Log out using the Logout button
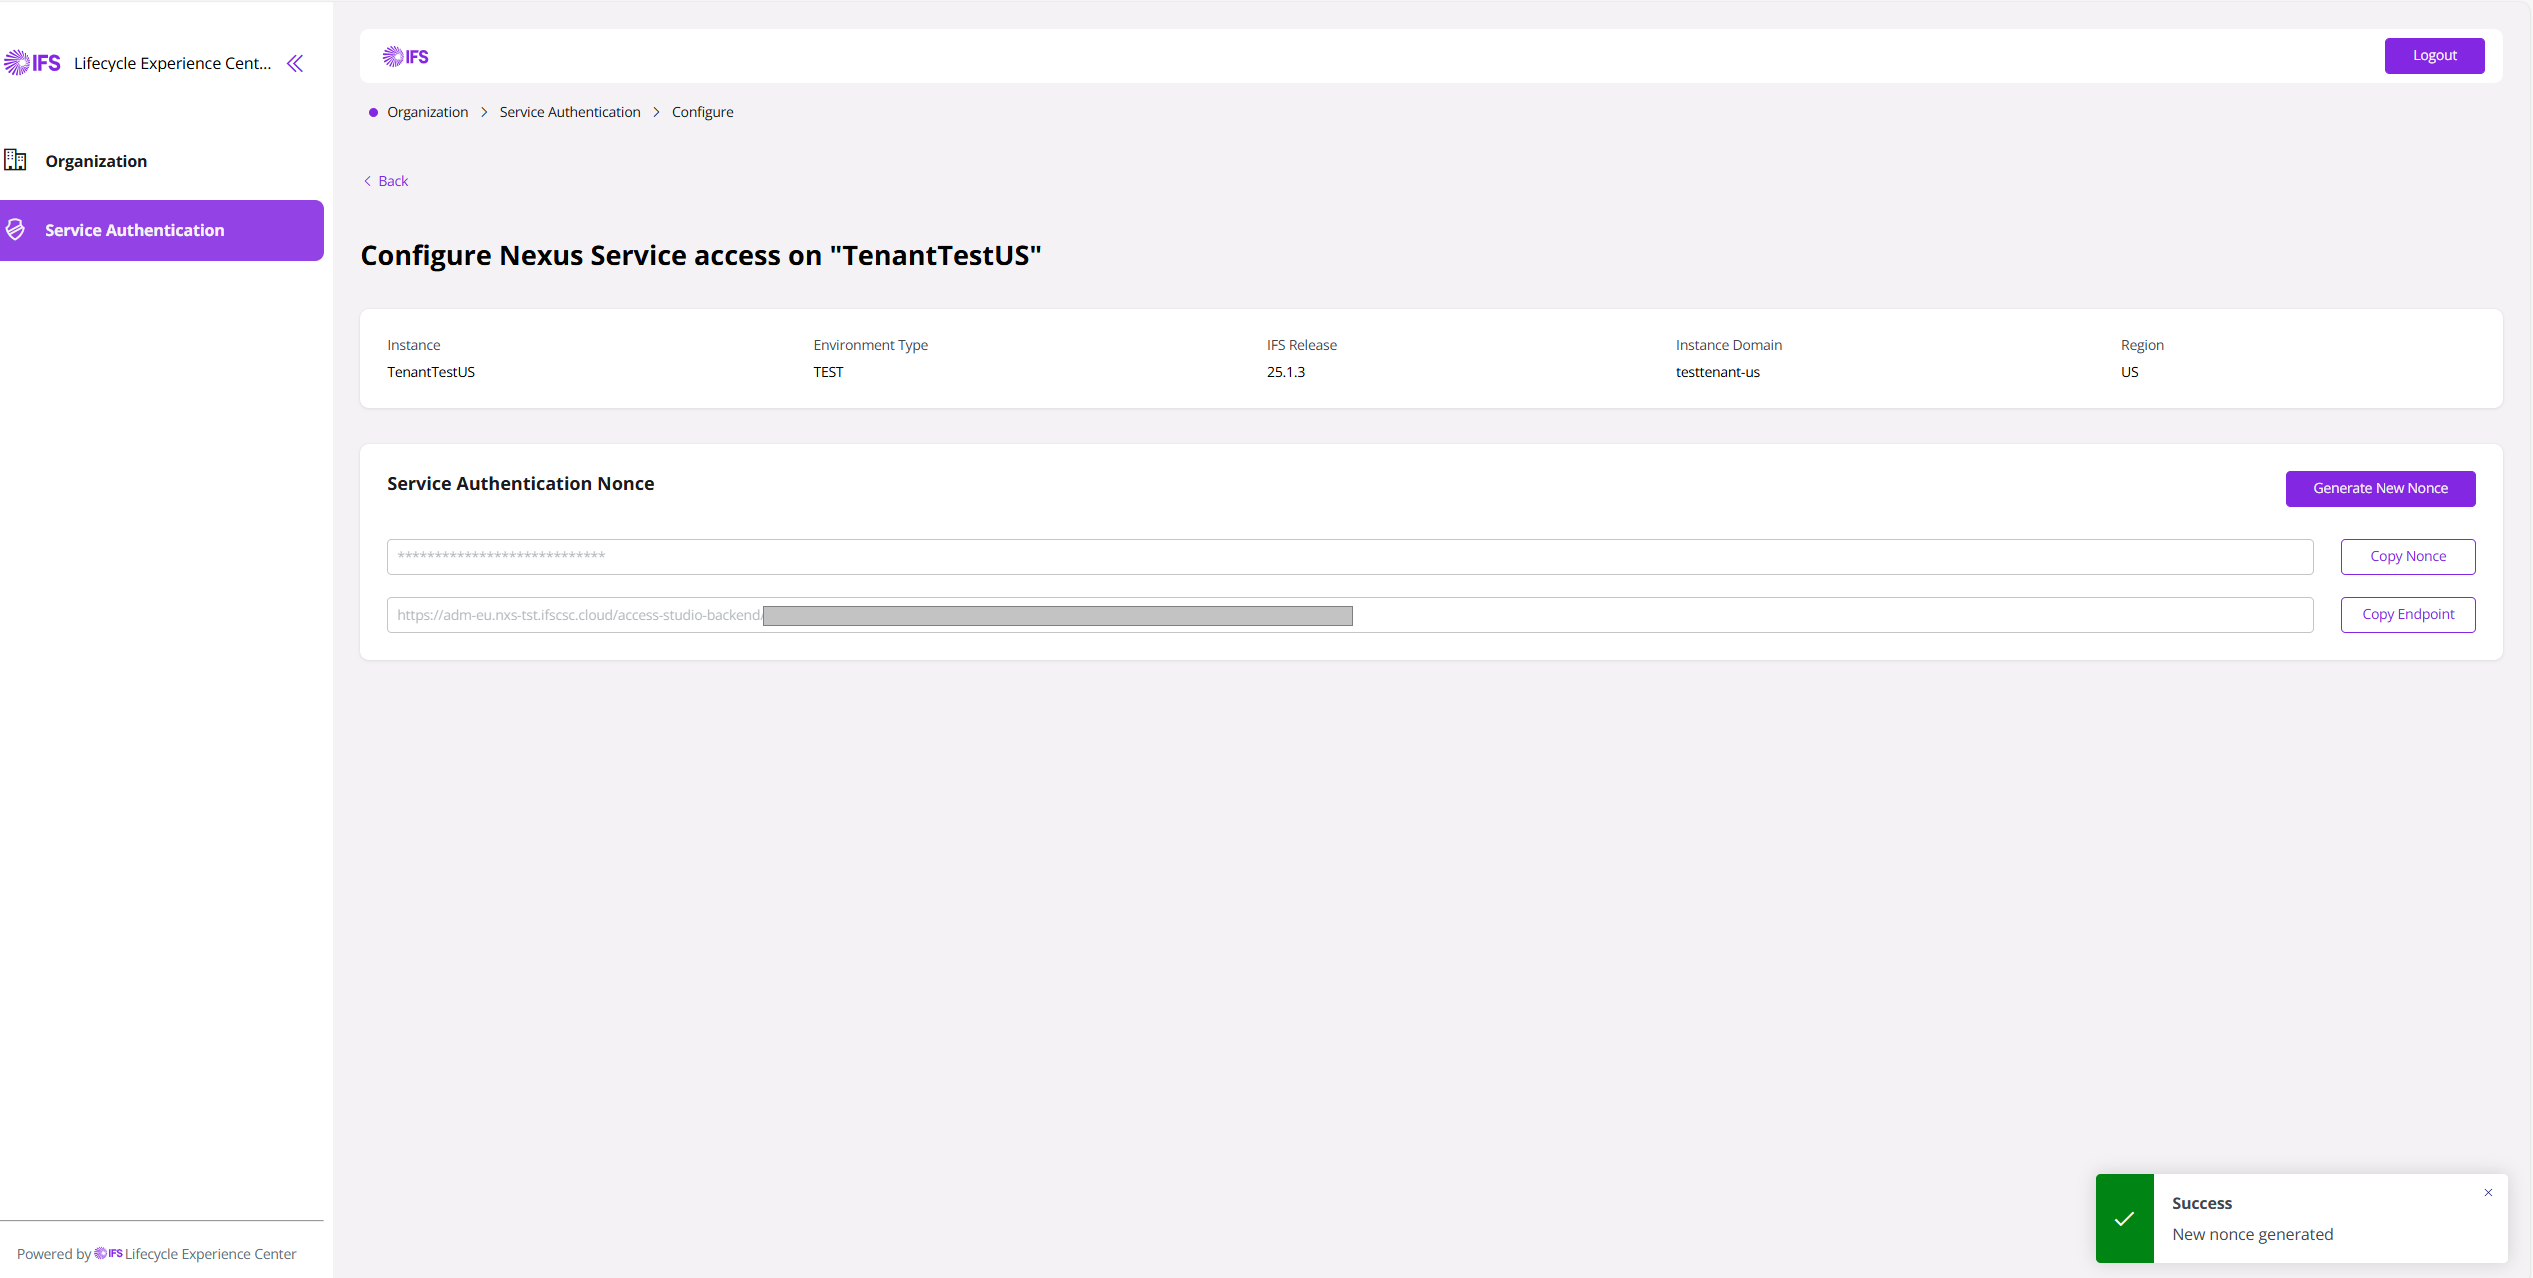The height and width of the screenshot is (1278, 2533). click(x=2434, y=56)
